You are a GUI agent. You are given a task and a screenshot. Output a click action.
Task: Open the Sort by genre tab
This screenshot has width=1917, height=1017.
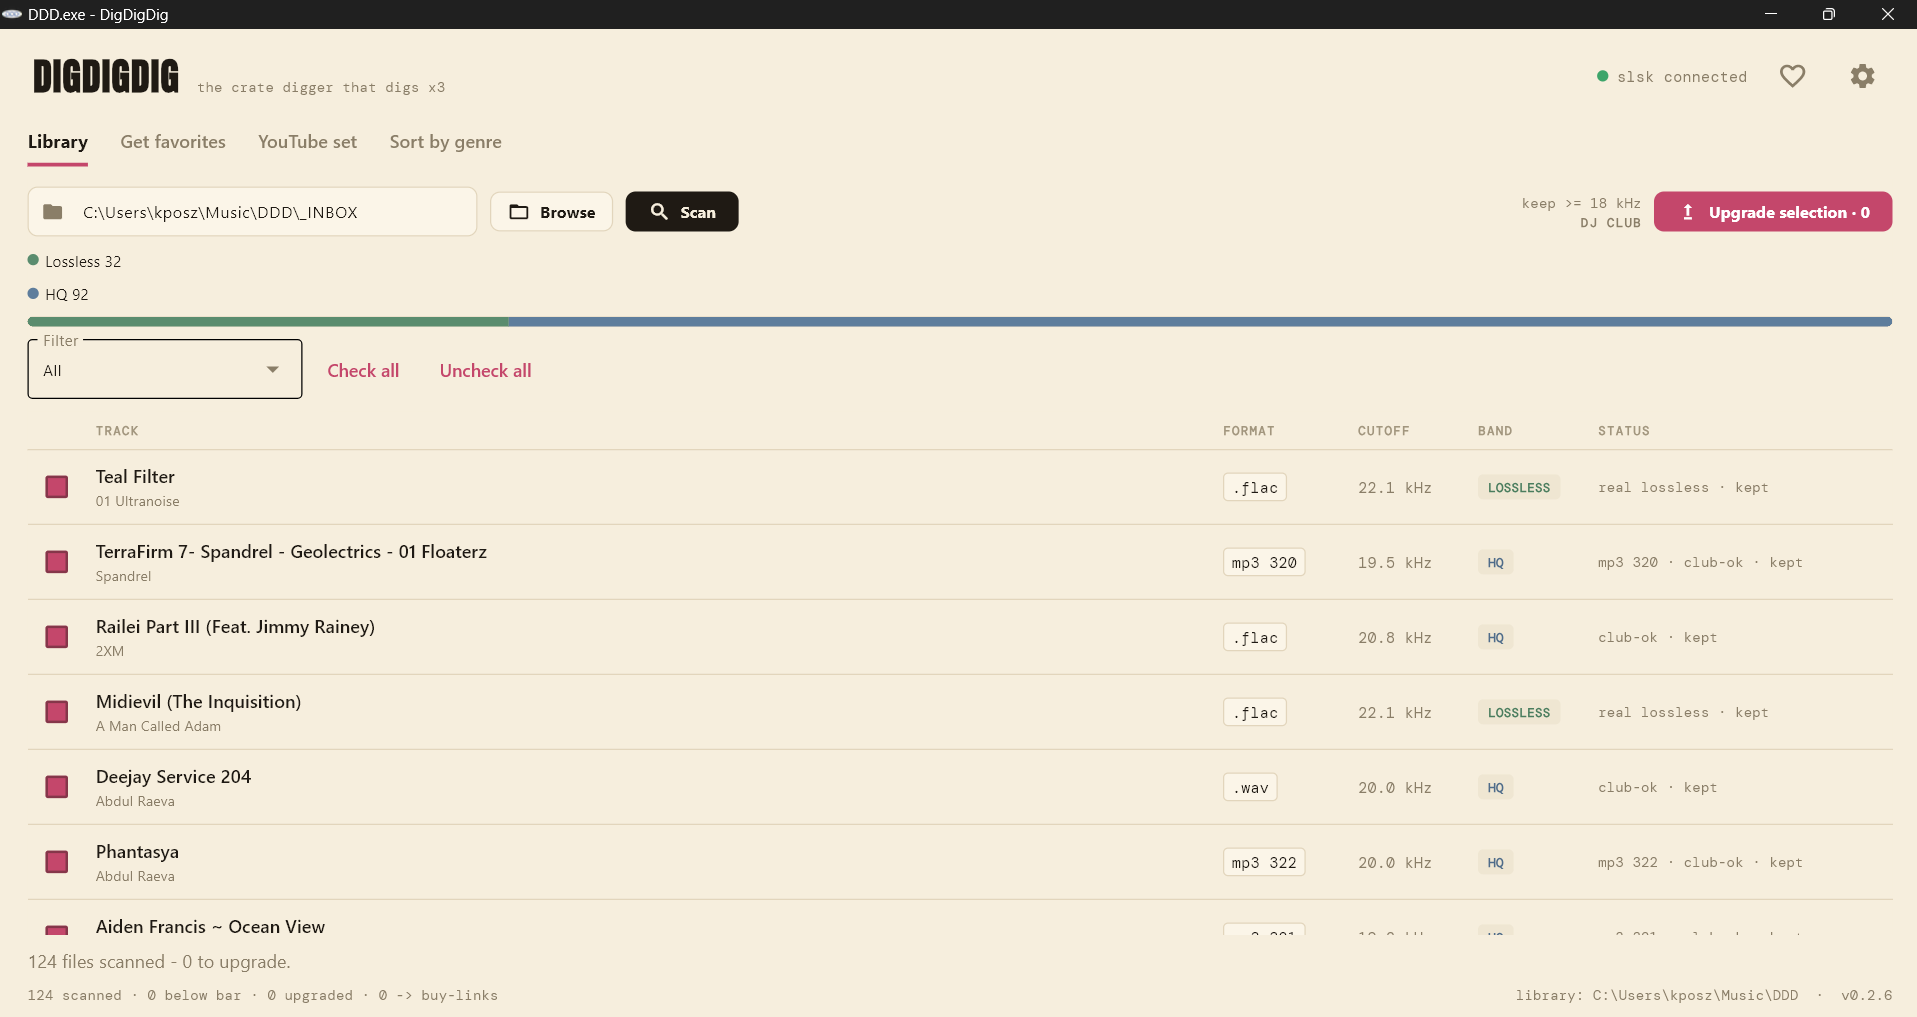(446, 142)
